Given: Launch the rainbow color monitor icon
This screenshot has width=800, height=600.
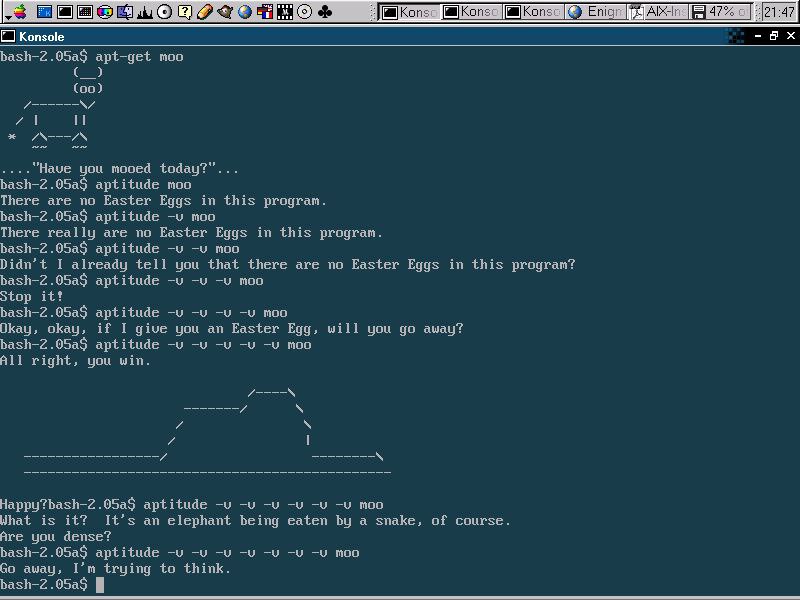Looking at the screenshot, I should pos(105,11).
